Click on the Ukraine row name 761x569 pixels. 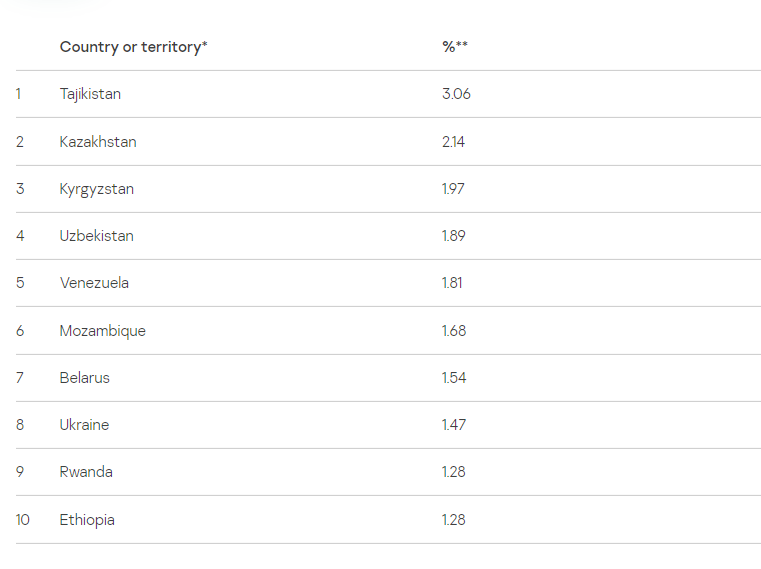click(84, 425)
